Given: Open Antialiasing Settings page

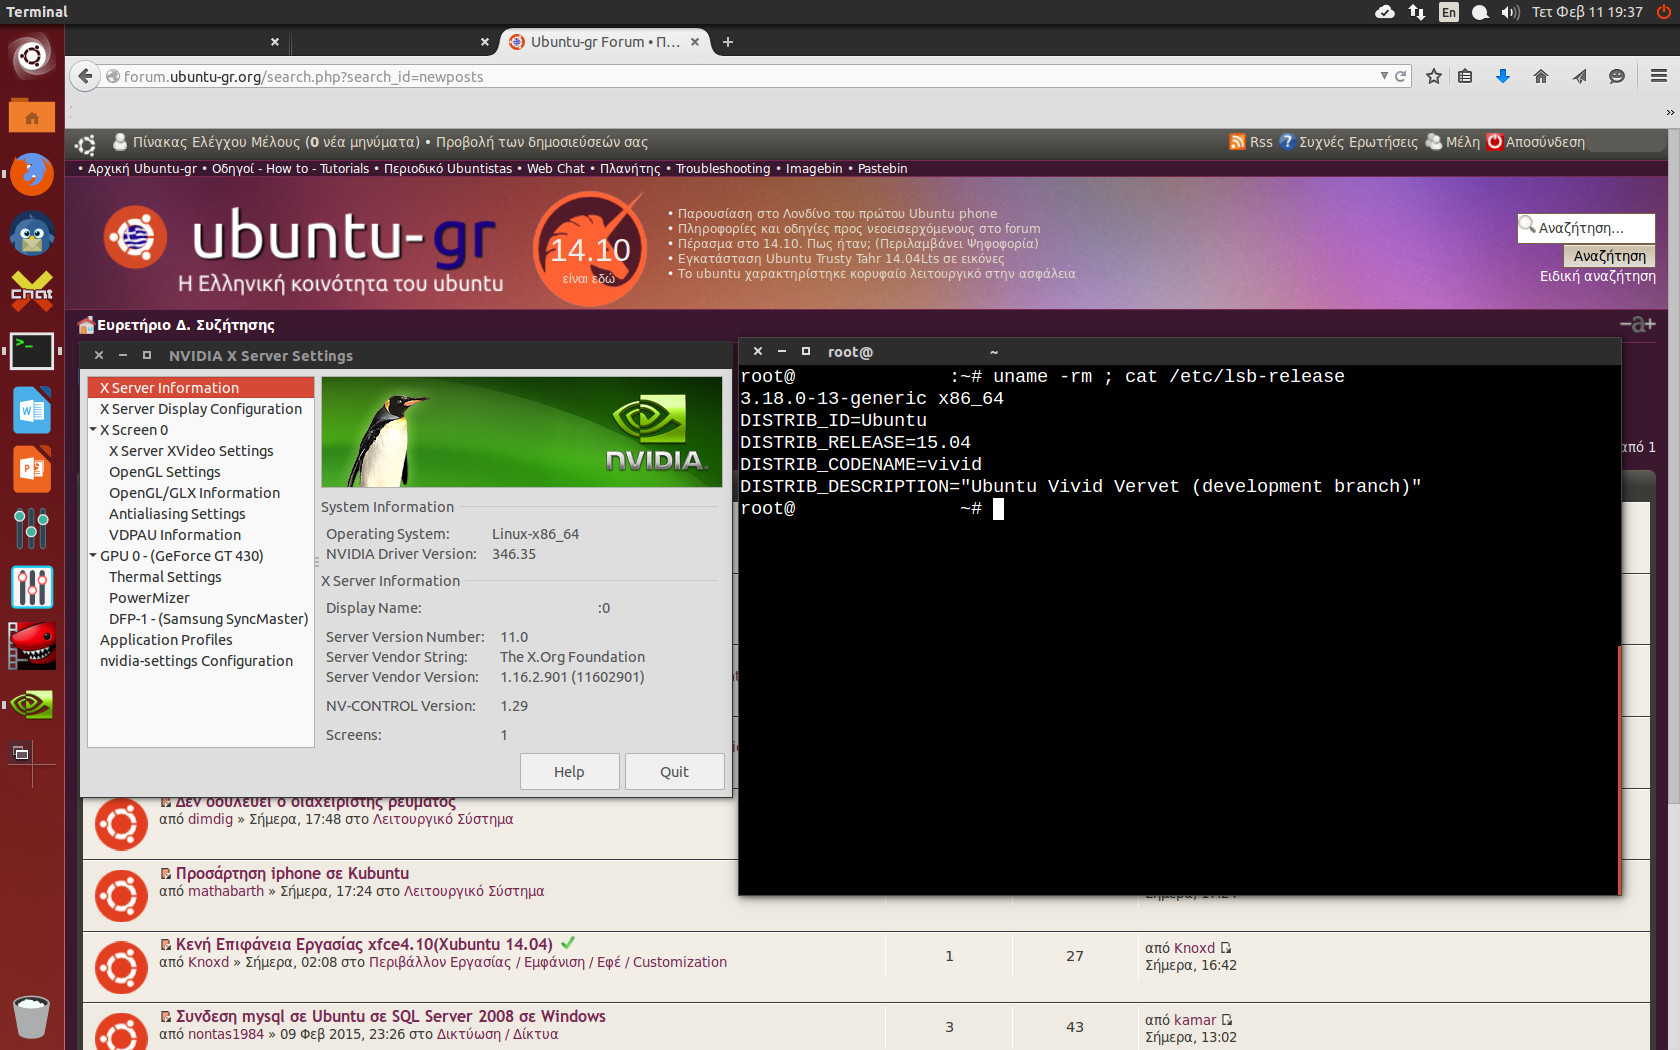Looking at the screenshot, I should 177,514.
